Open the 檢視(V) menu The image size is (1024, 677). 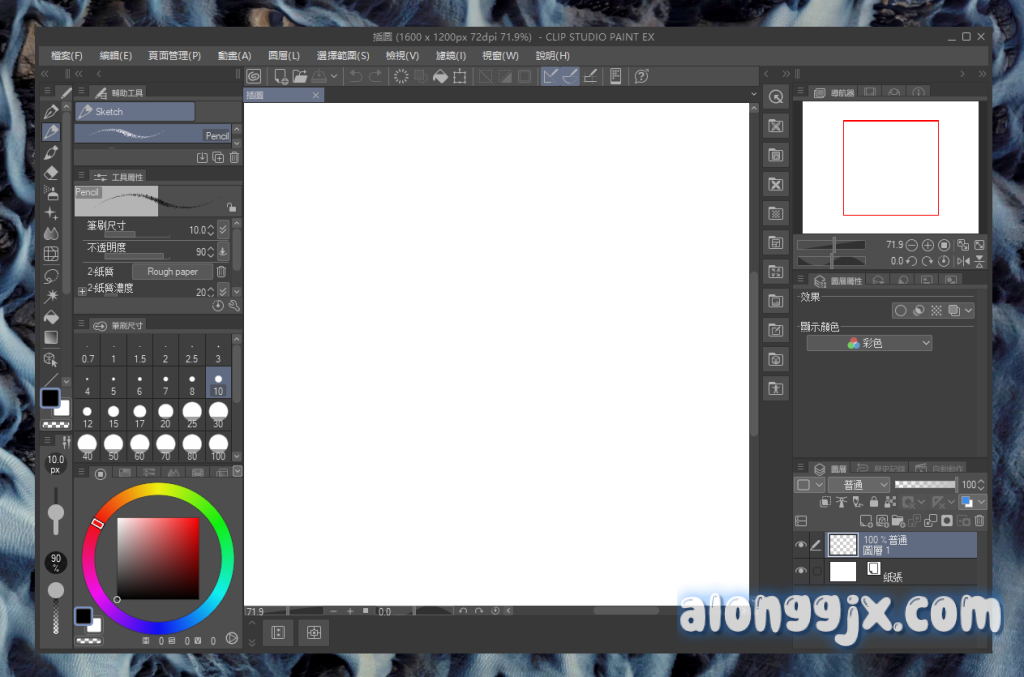click(x=402, y=56)
